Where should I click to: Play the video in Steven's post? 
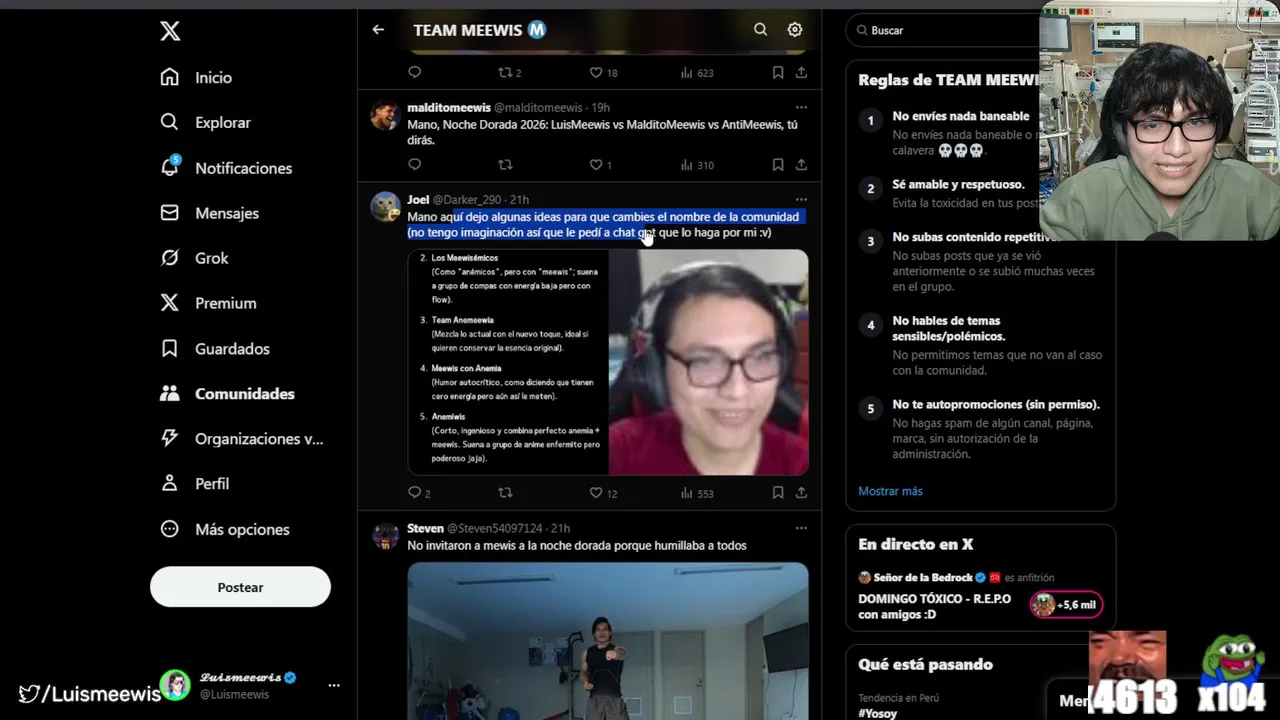pyautogui.click(x=608, y=641)
